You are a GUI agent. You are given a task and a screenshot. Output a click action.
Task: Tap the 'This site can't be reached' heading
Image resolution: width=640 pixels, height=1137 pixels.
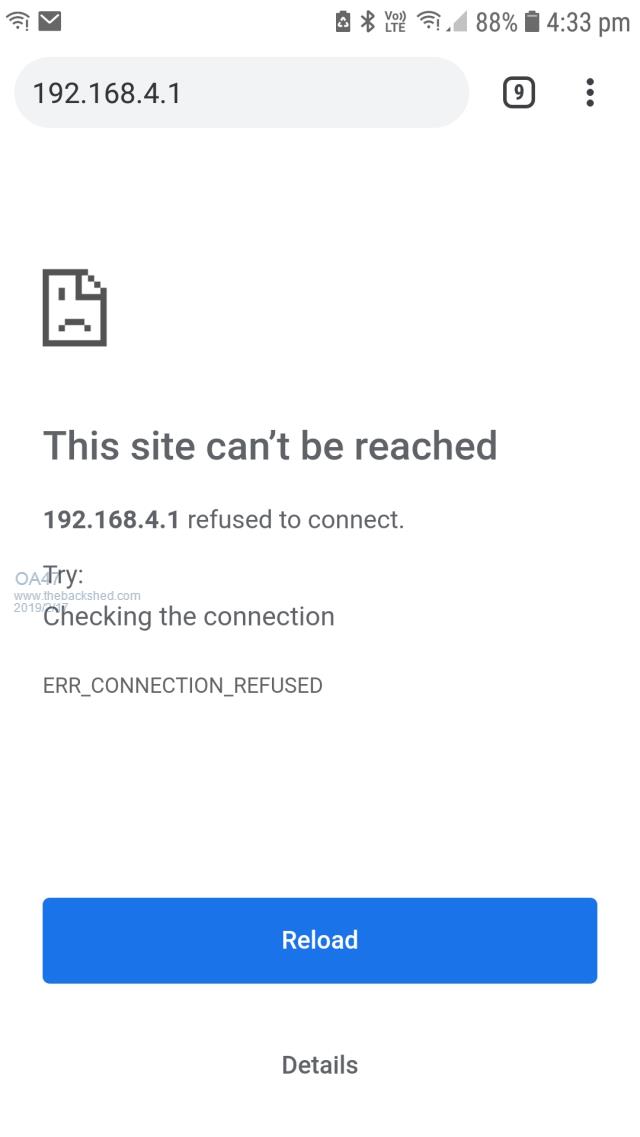pyautogui.click(x=270, y=445)
